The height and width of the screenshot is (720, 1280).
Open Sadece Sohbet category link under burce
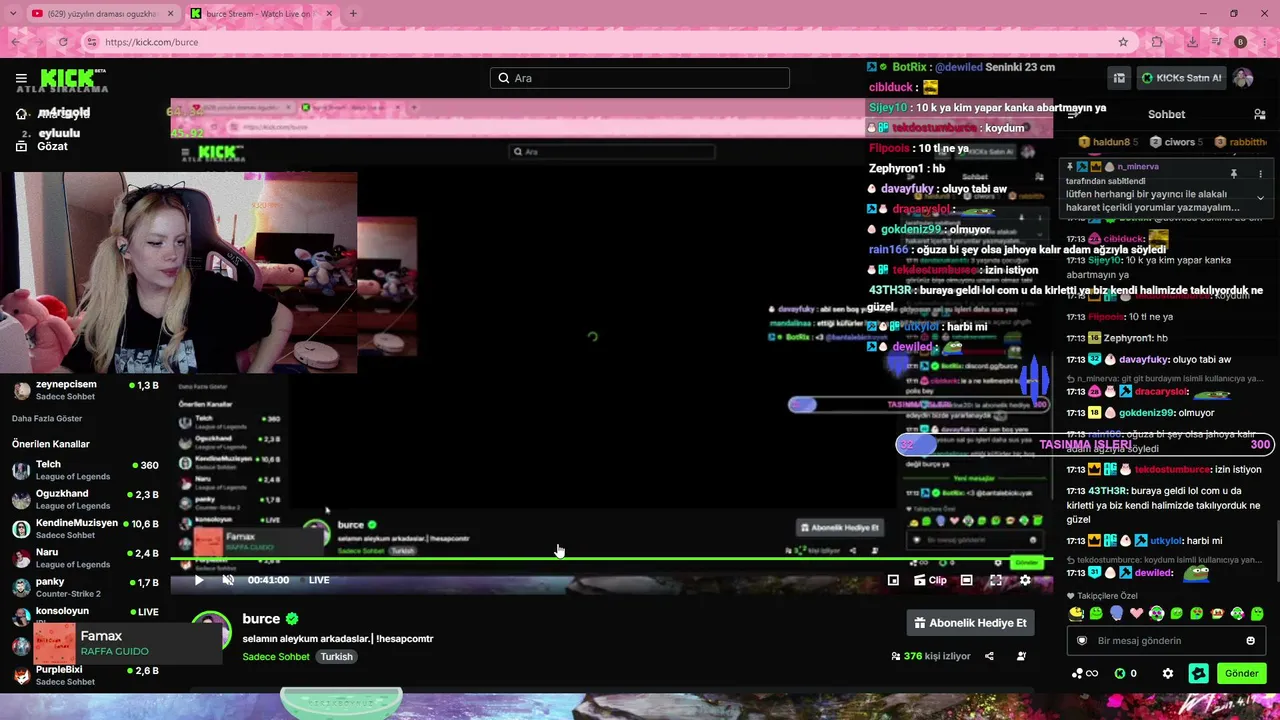pyautogui.click(x=276, y=657)
